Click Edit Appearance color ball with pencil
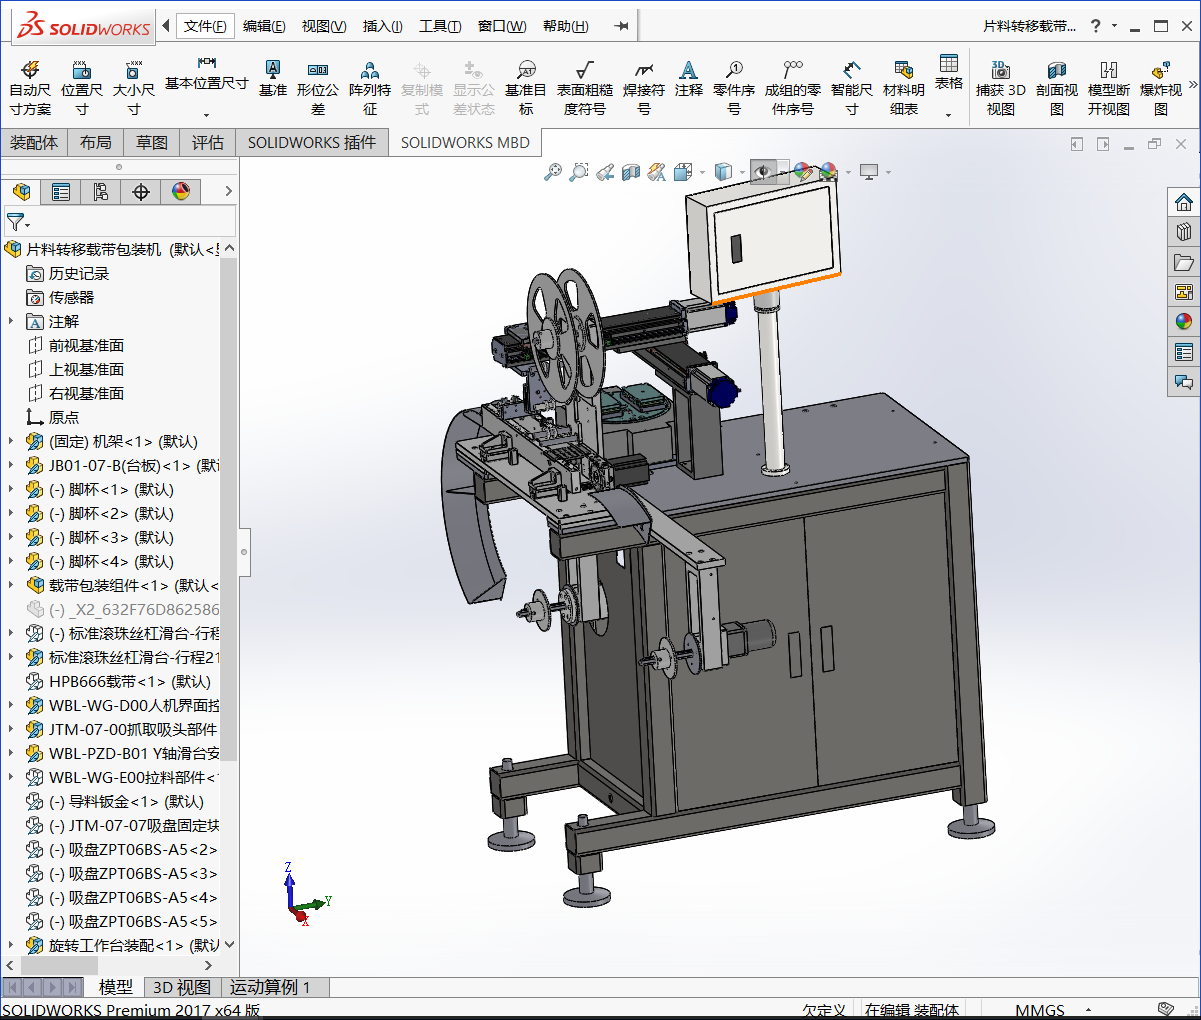Image resolution: width=1201 pixels, height=1020 pixels. (802, 172)
